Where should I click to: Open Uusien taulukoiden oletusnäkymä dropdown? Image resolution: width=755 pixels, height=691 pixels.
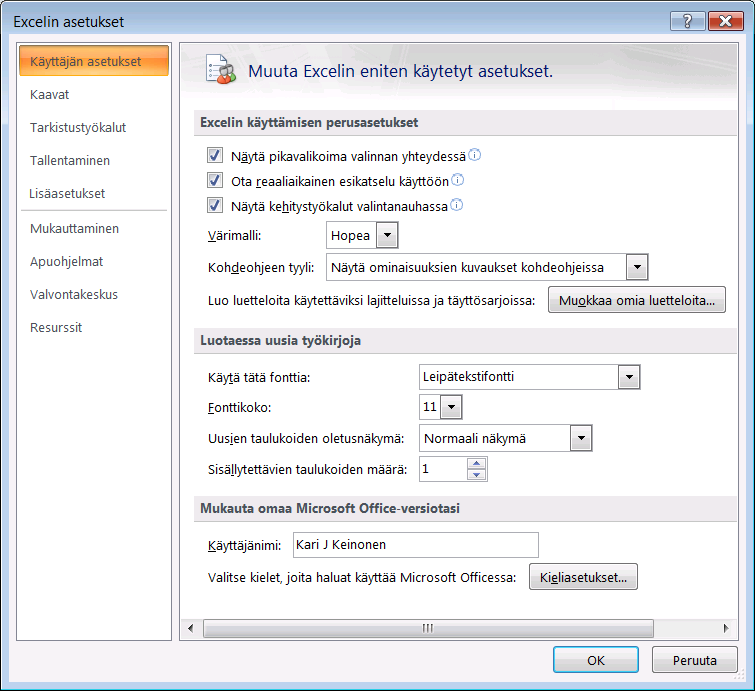581,438
